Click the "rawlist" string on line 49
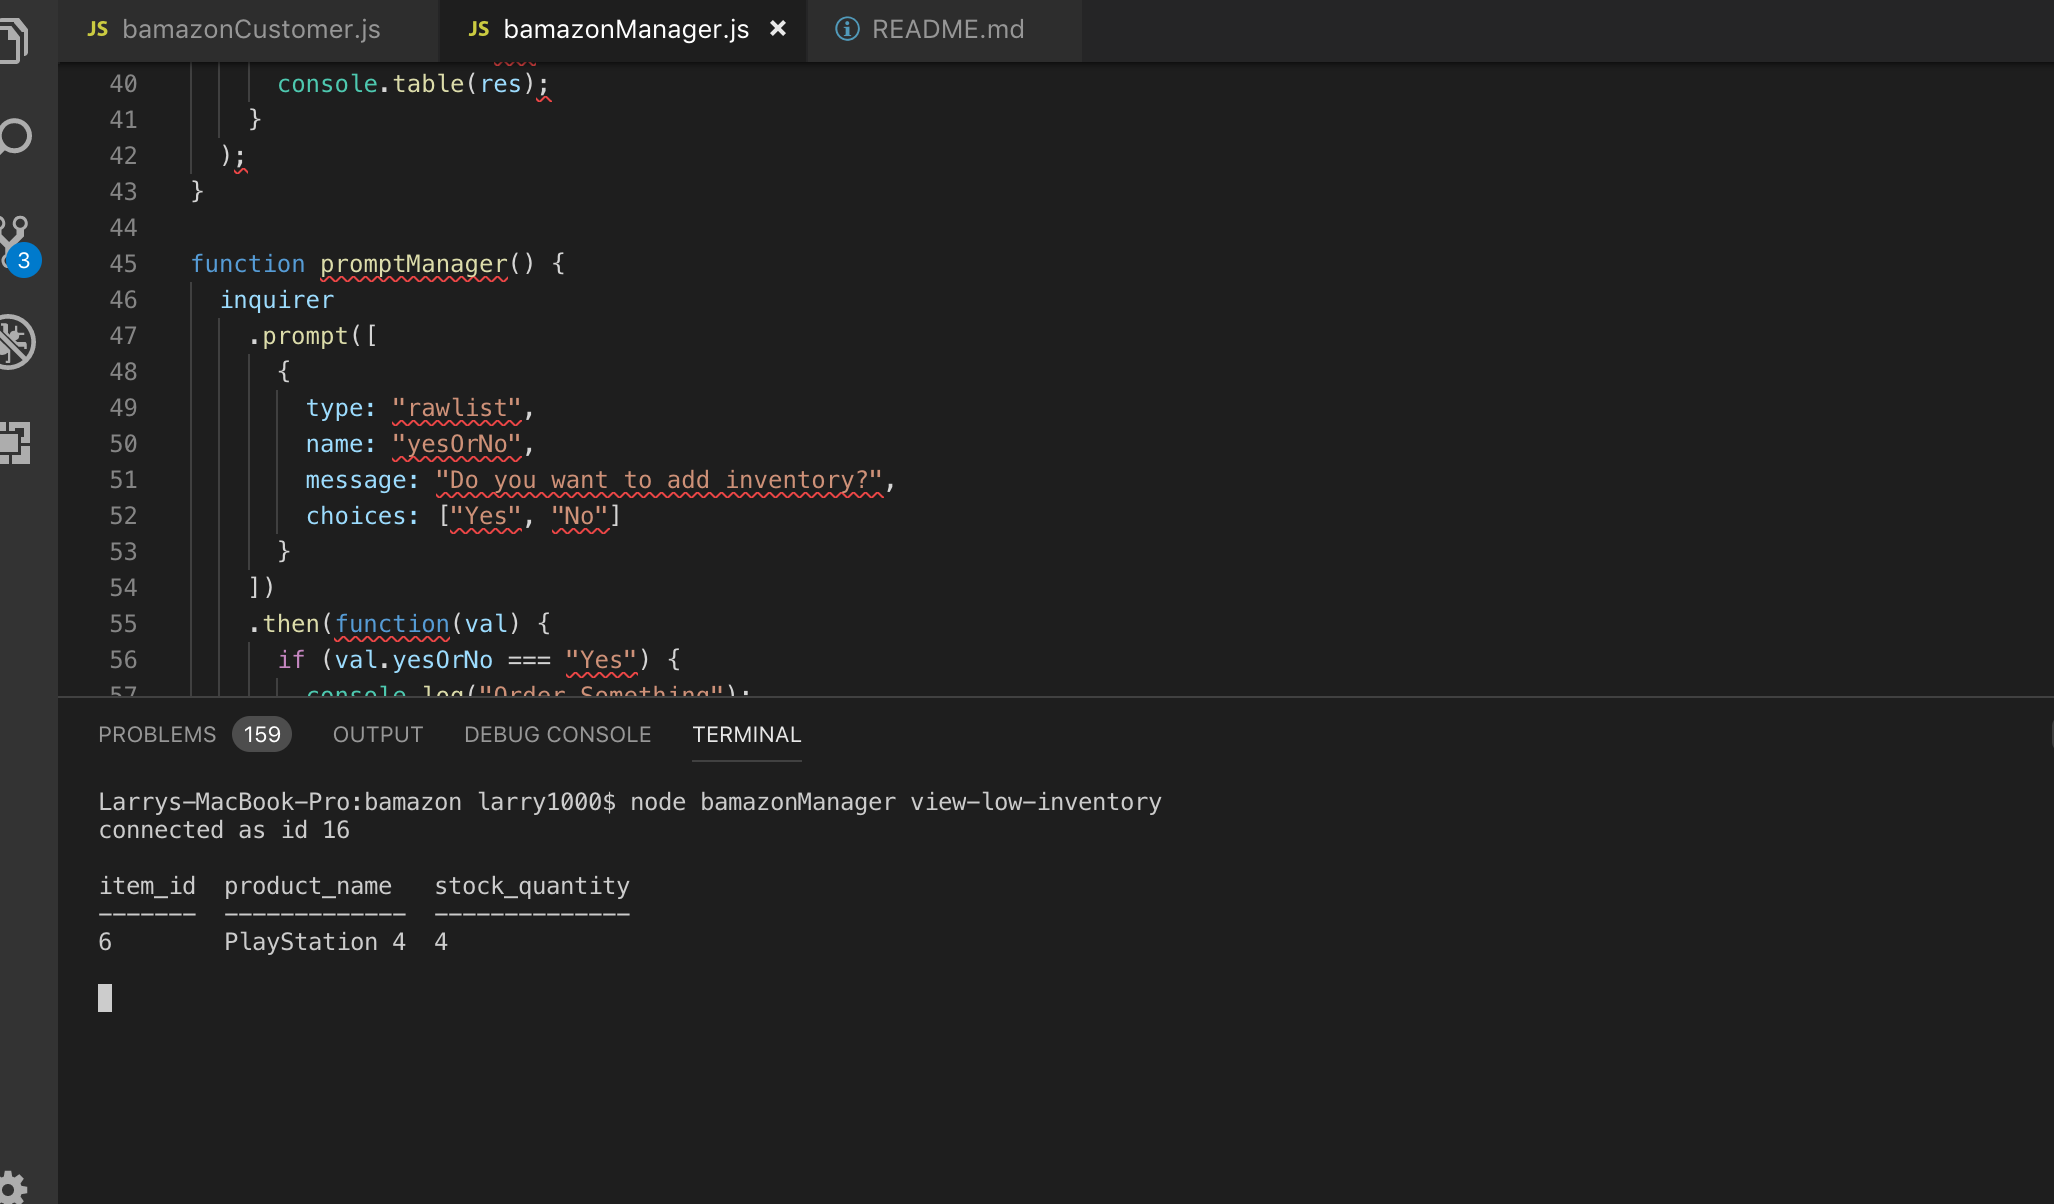The height and width of the screenshot is (1204, 2054). 456,408
